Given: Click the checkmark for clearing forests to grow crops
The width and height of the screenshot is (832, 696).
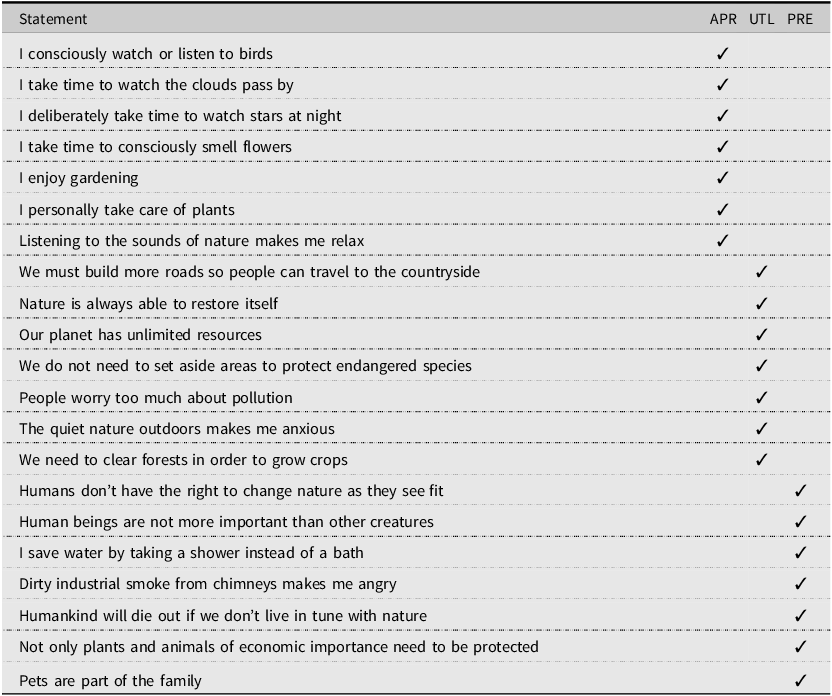Looking at the screenshot, I should [x=761, y=459].
